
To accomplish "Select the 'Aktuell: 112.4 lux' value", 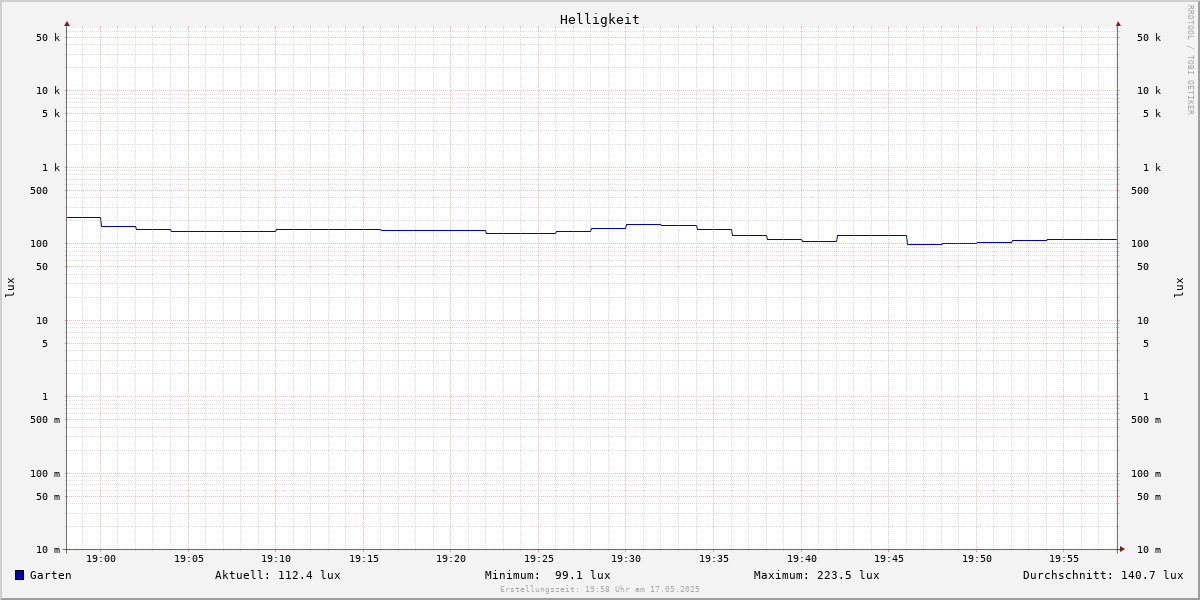I will [278, 575].
